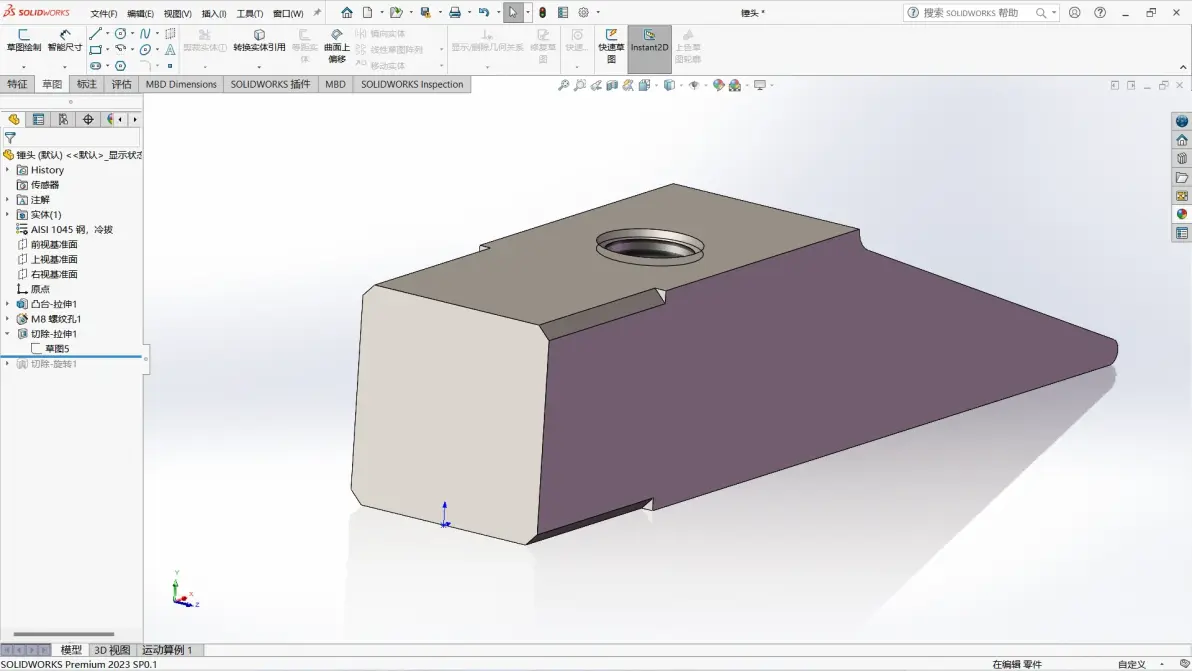The image size is (1192, 671).
Task: Open the 工具(T) menu
Action: pos(249,14)
